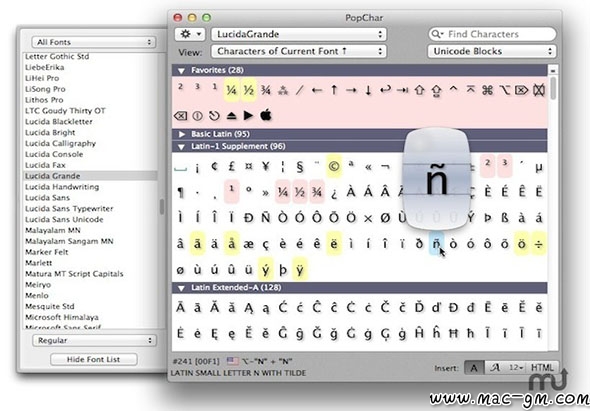
Task: Select the æ ligature character
Action: [x=248, y=244]
